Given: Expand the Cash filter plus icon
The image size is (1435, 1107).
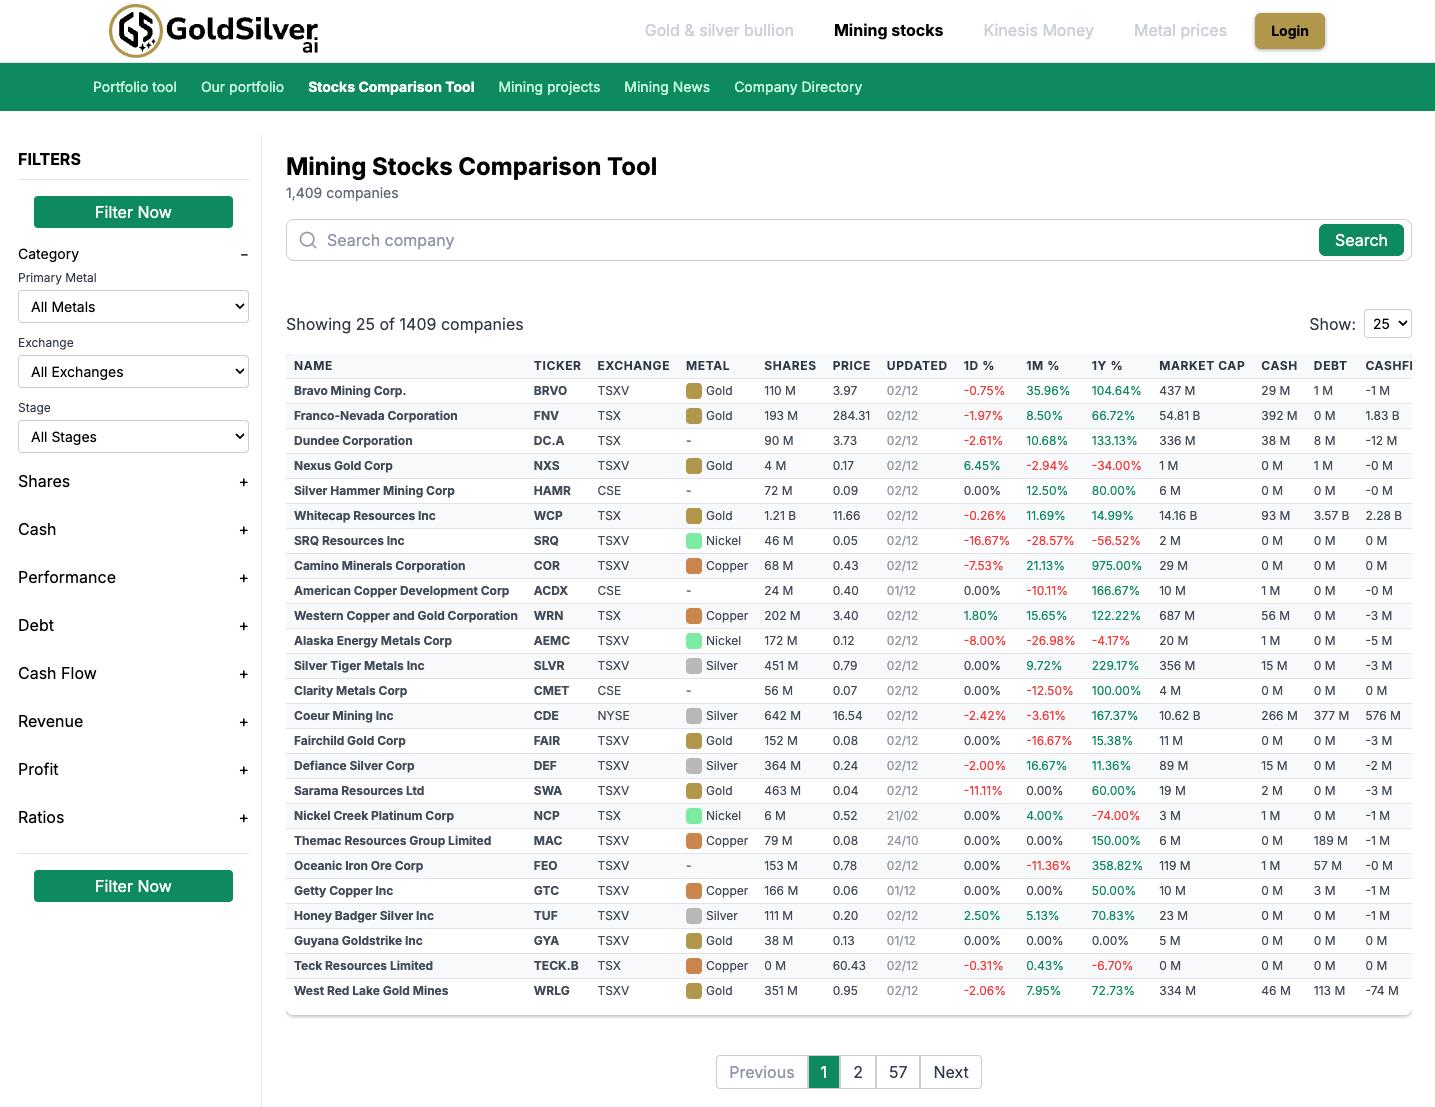Looking at the screenshot, I should [x=244, y=530].
